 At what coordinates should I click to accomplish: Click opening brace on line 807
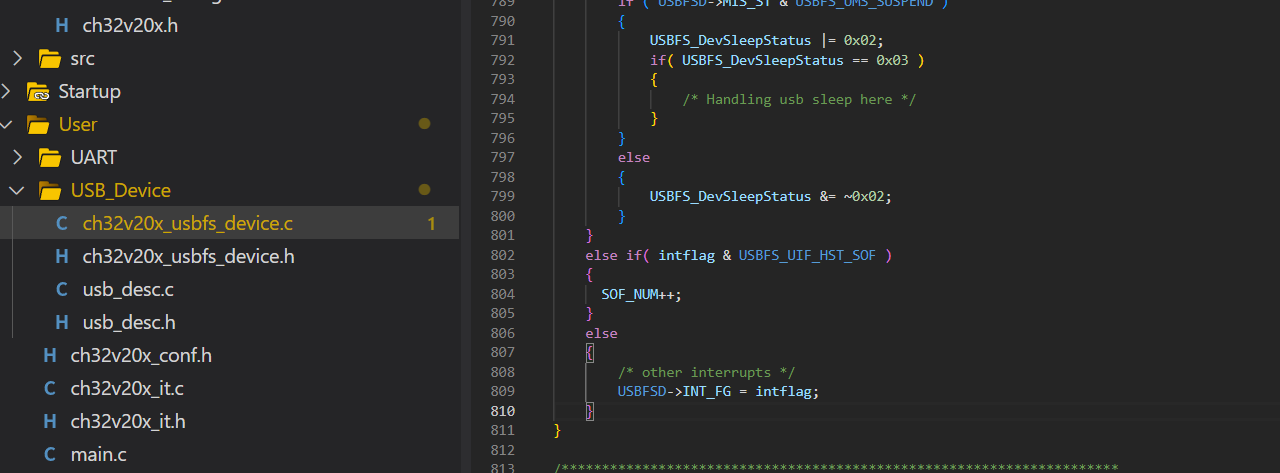[x=590, y=352]
